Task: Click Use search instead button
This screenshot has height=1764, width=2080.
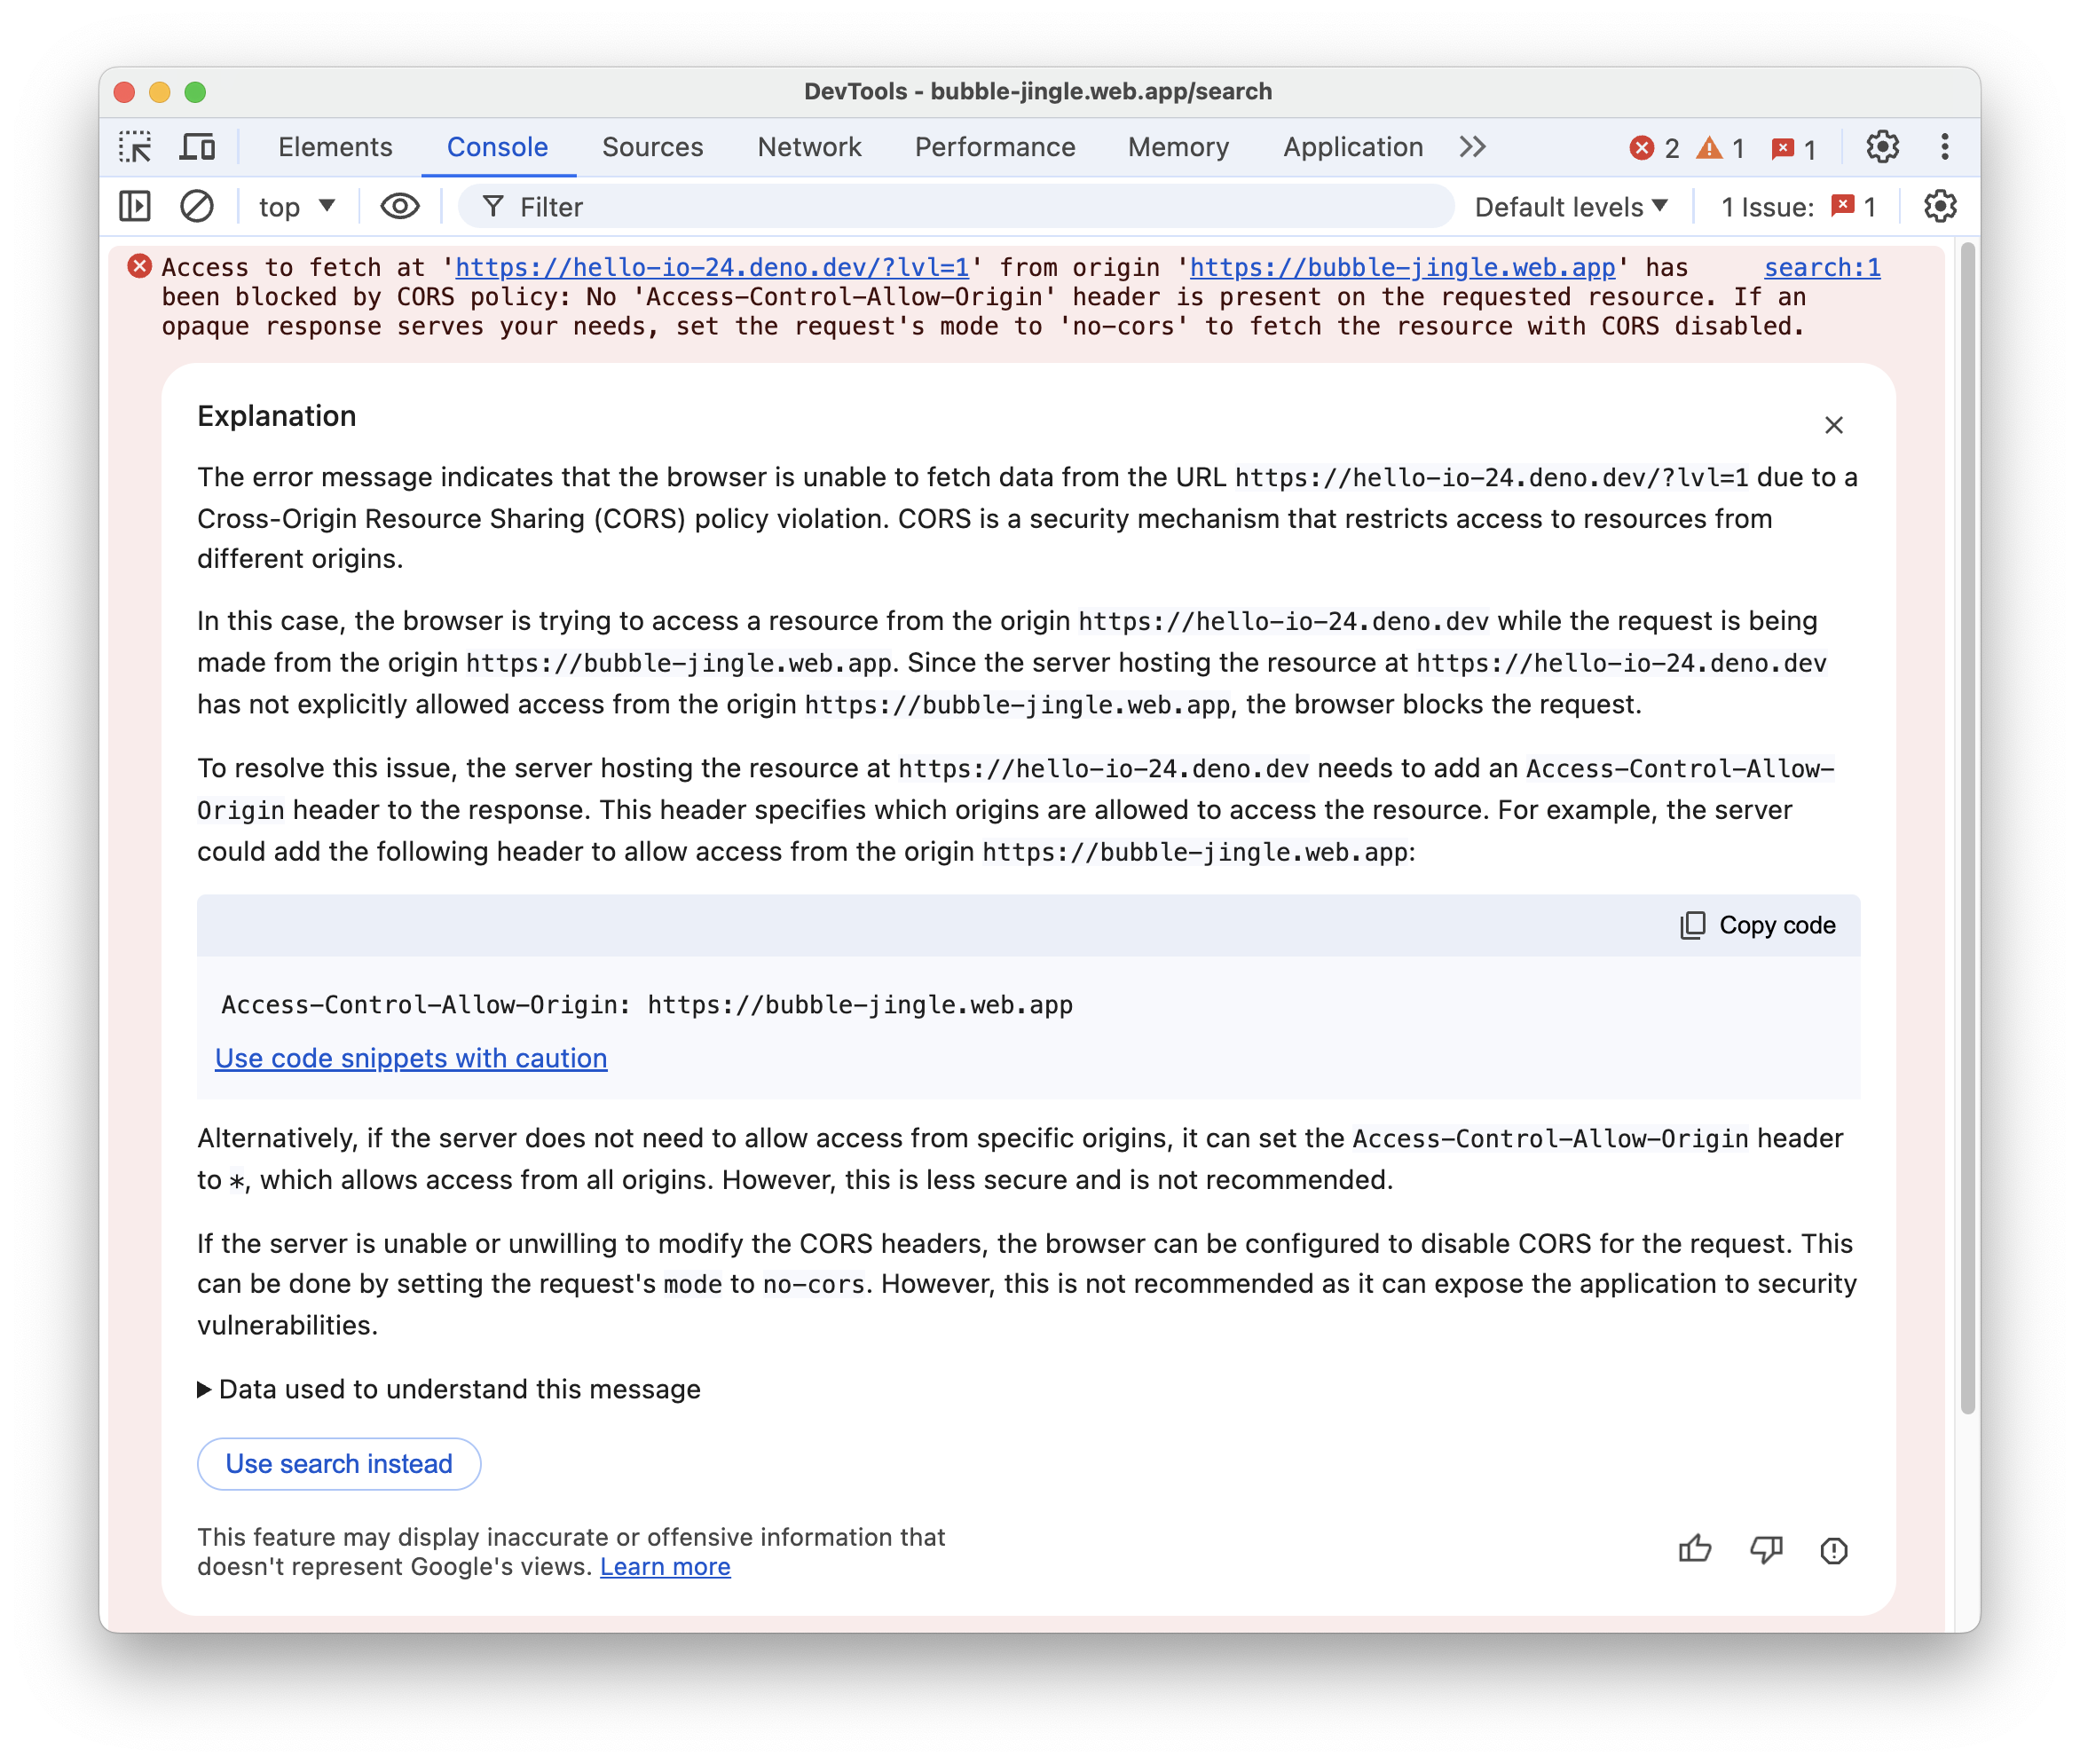Action: tap(339, 1463)
